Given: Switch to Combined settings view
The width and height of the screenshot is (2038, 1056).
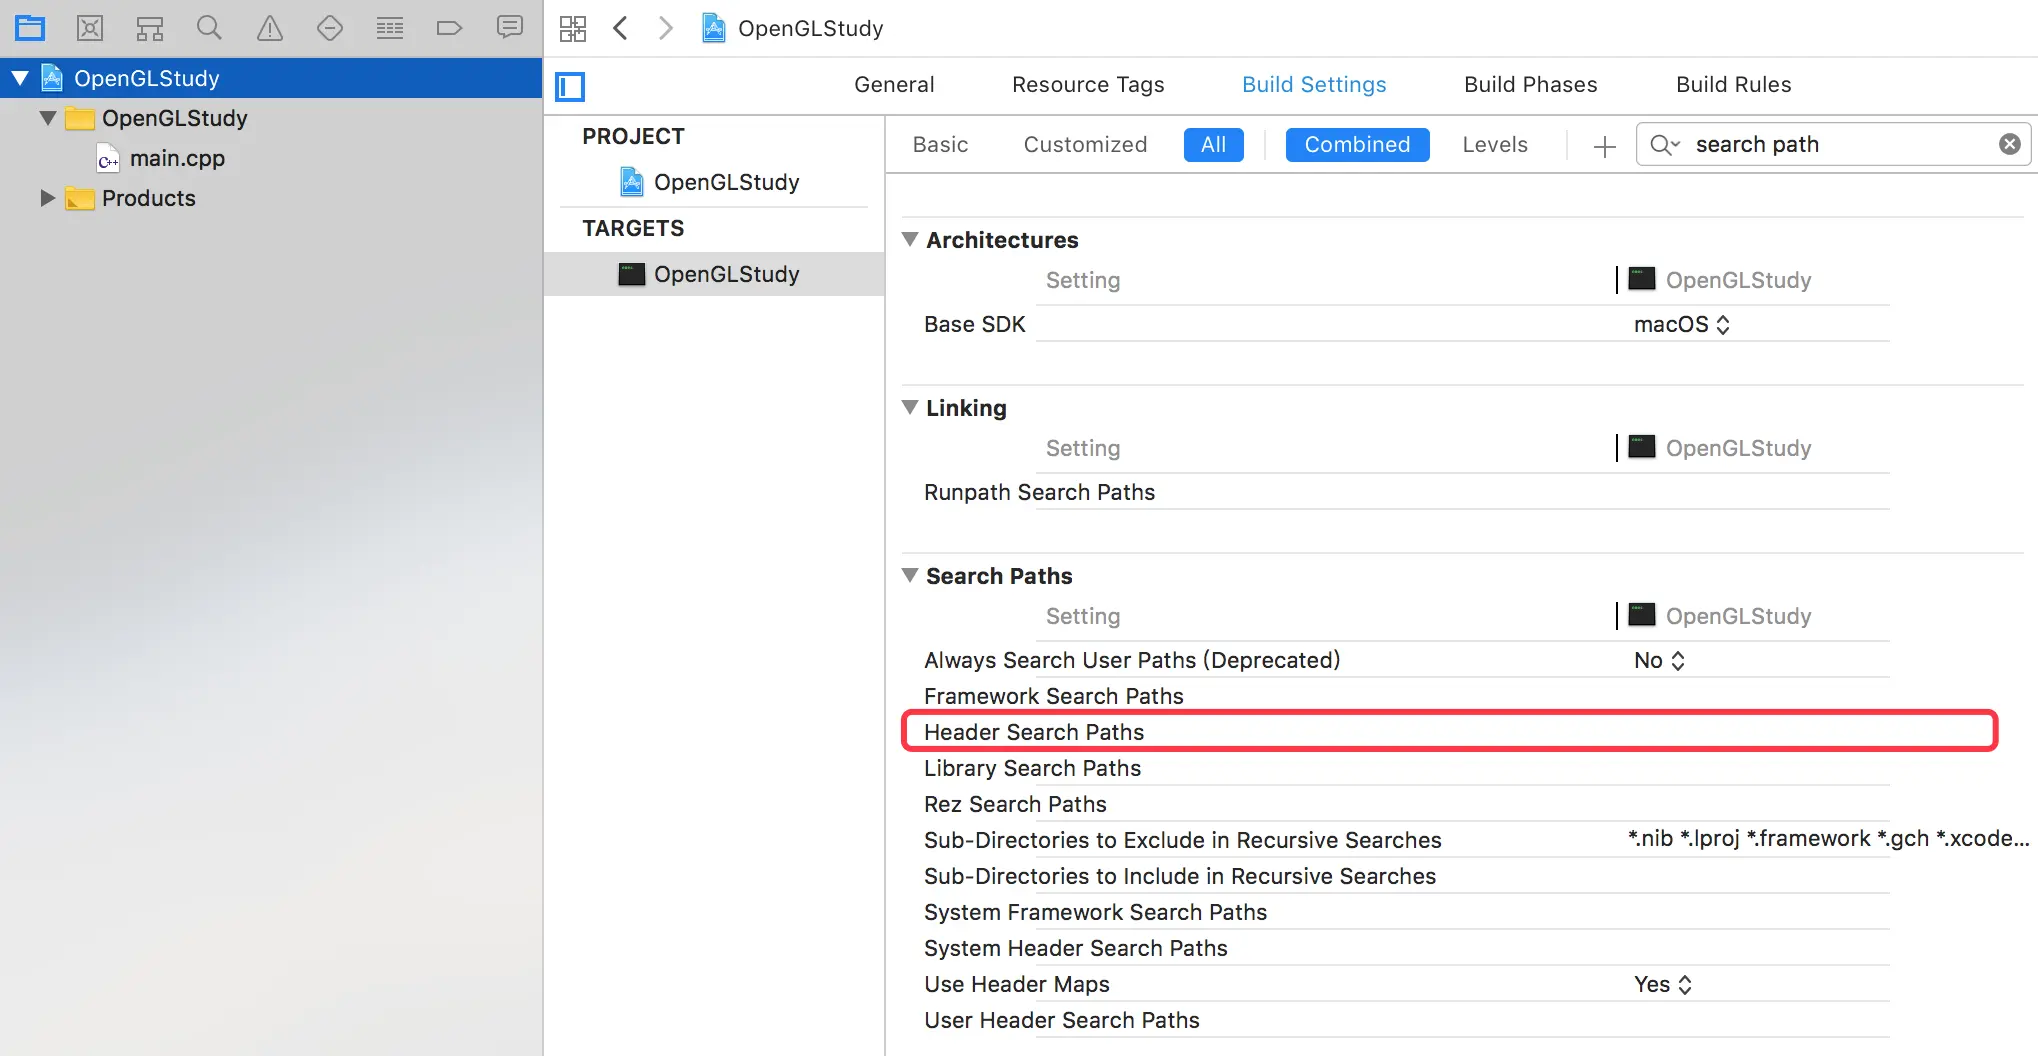Looking at the screenshot, I should [1357, 145].
